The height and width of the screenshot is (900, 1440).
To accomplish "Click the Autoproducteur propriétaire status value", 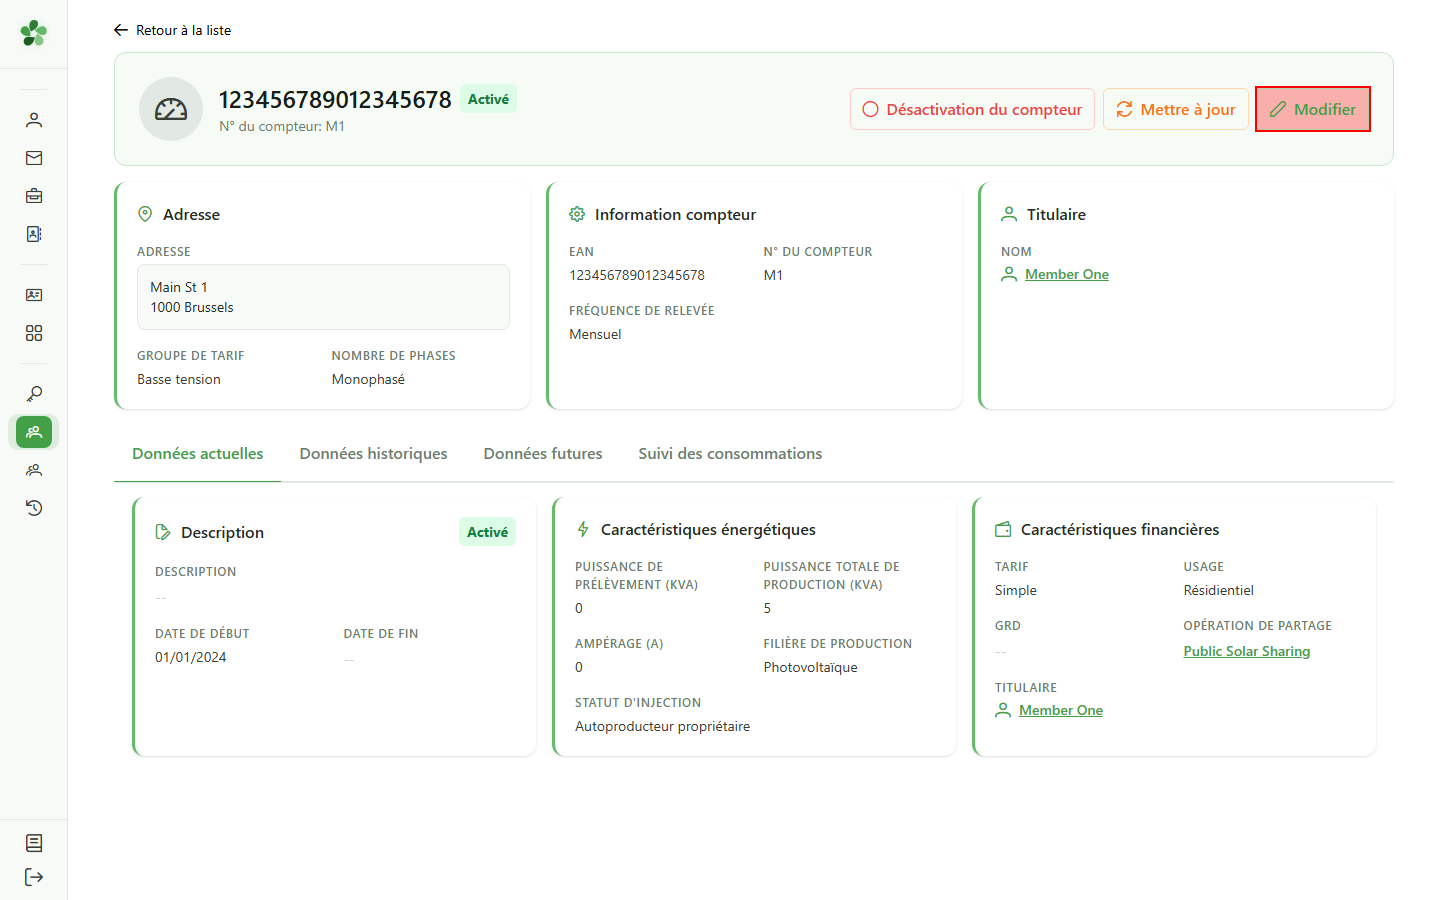I will click(x=662, y=726).
